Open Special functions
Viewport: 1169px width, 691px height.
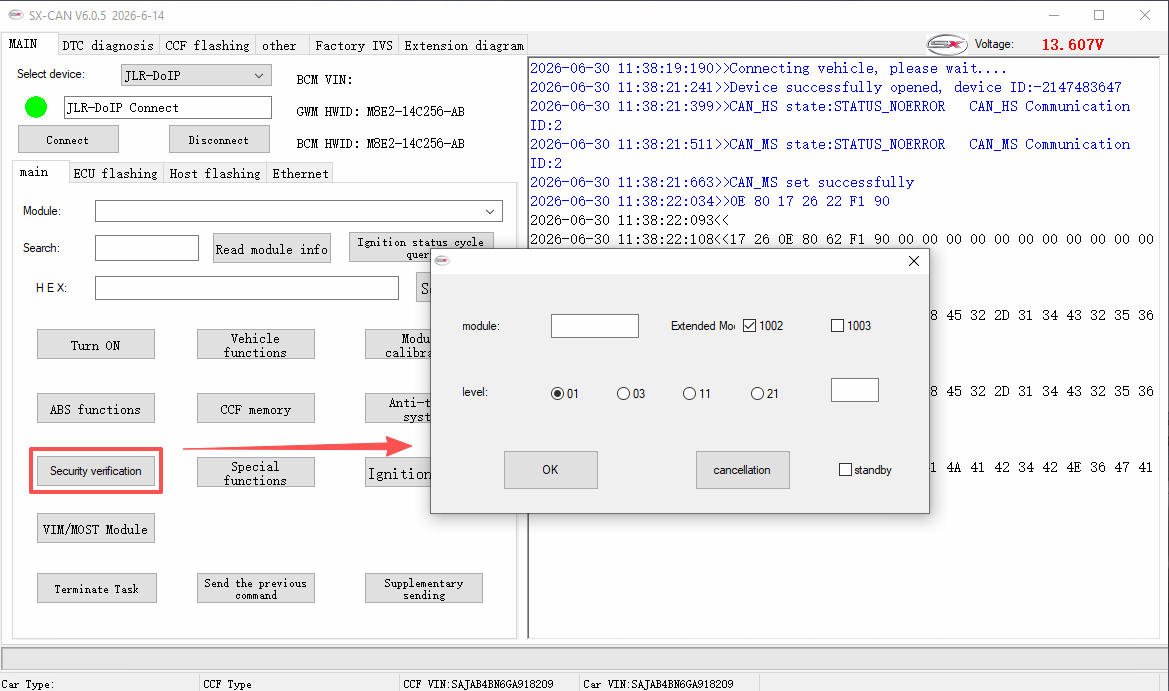tap(255, 473)
